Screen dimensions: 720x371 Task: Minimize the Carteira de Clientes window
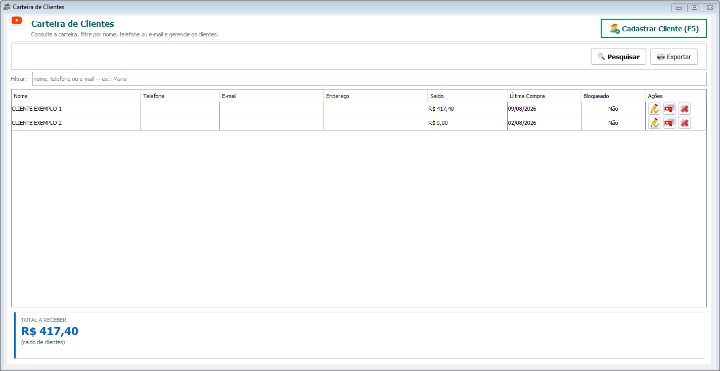(678, 7)
